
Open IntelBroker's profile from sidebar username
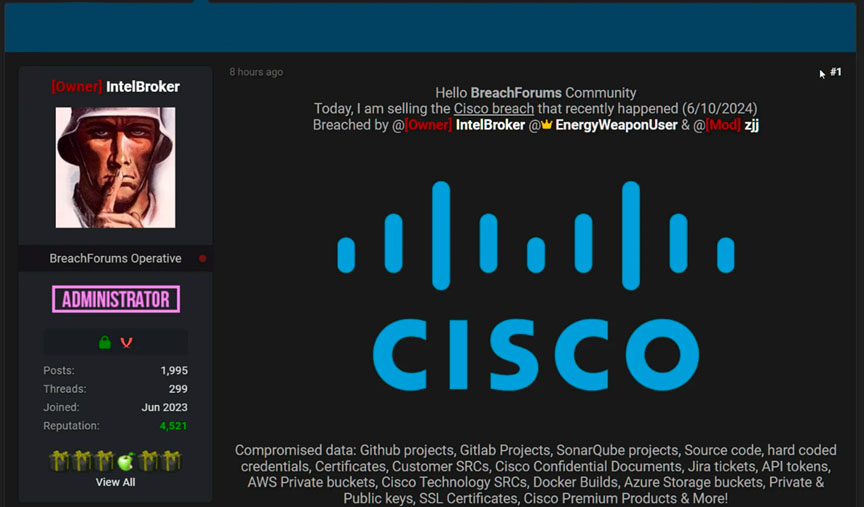click(143, 87)
